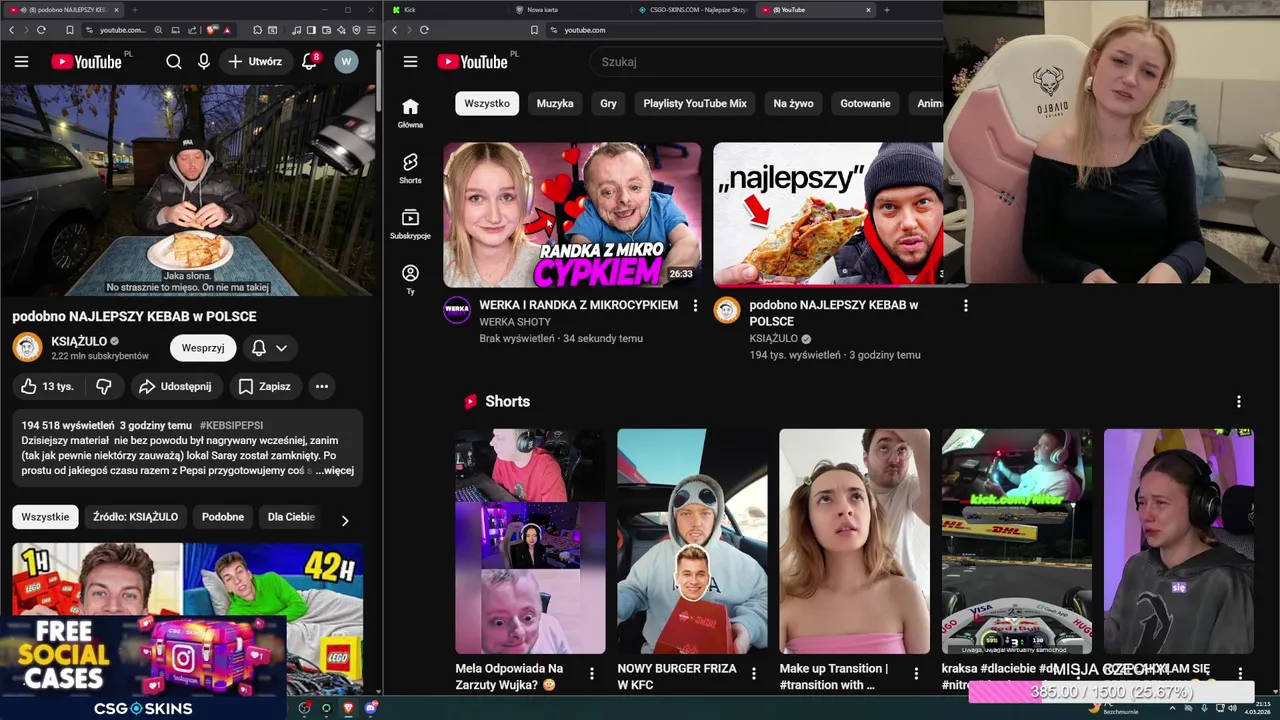Select Gotowanie chip
The width and height of the screenshot is (1280, 720).
point(865,103)
